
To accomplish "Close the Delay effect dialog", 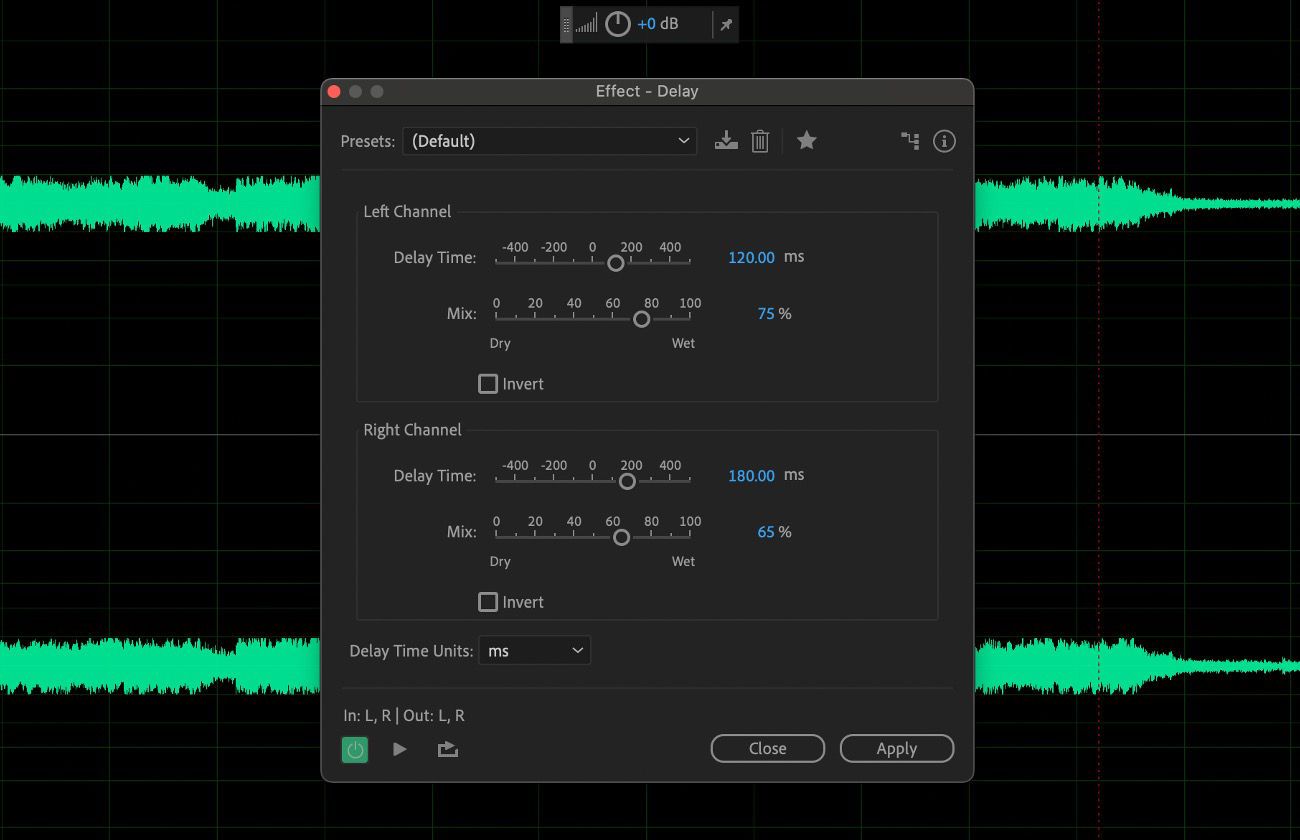I will [767, 748].
